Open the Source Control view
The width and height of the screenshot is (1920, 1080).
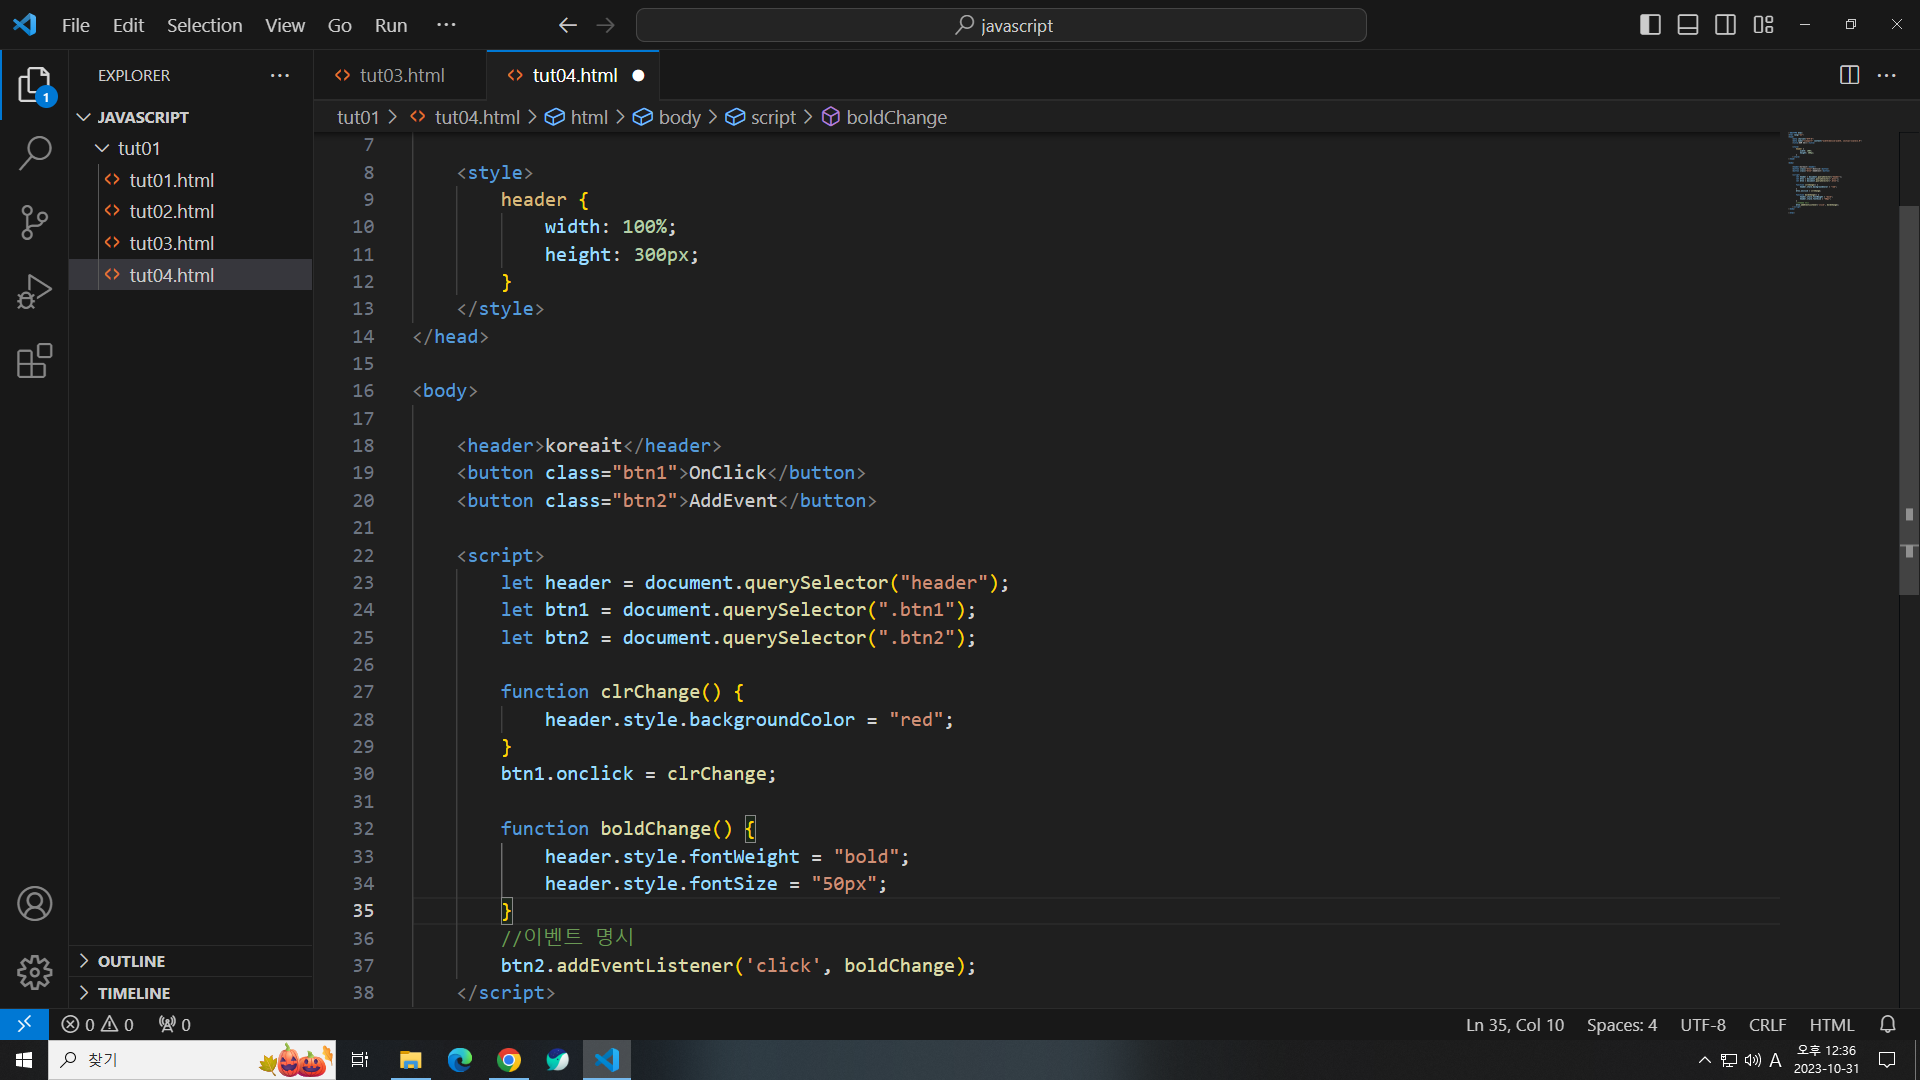click(x=35, y=222)
